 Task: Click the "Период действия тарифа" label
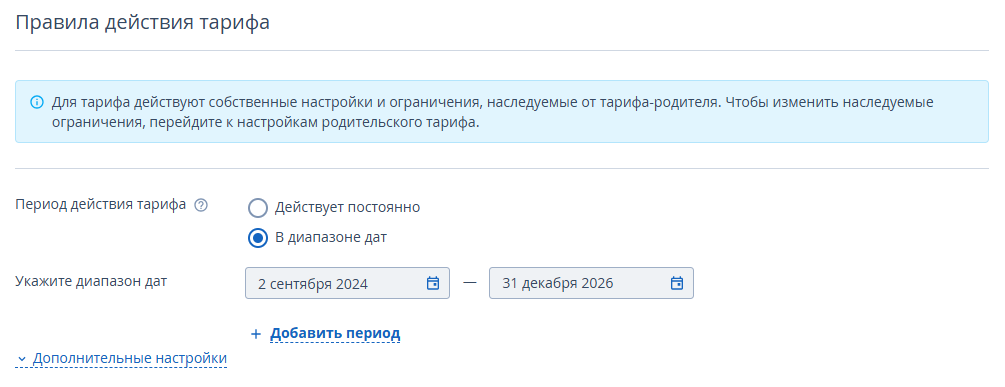tap(101, 205)
